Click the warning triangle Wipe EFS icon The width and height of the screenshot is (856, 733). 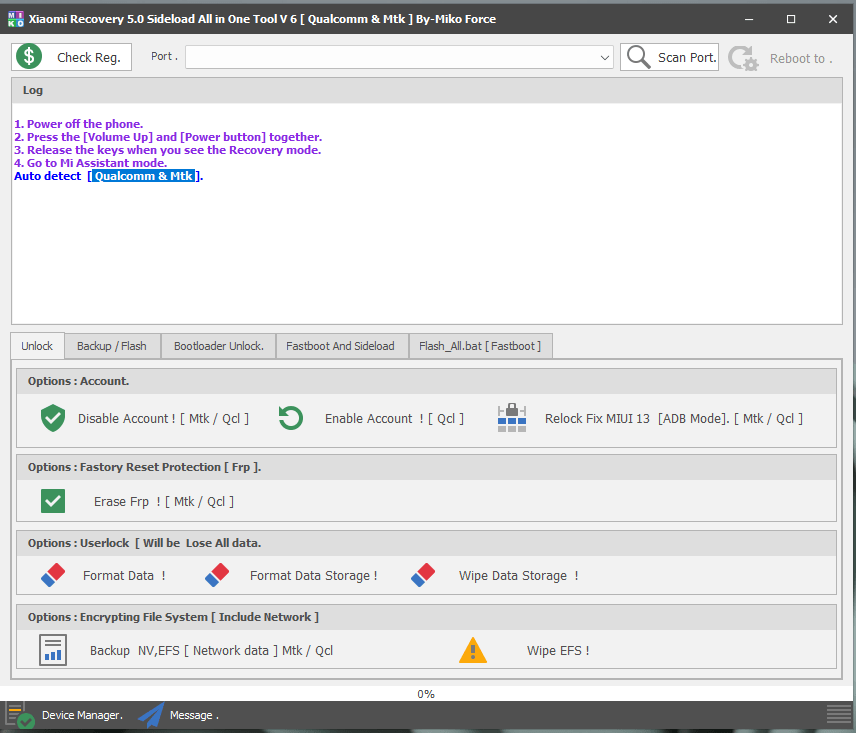point(473,650)
